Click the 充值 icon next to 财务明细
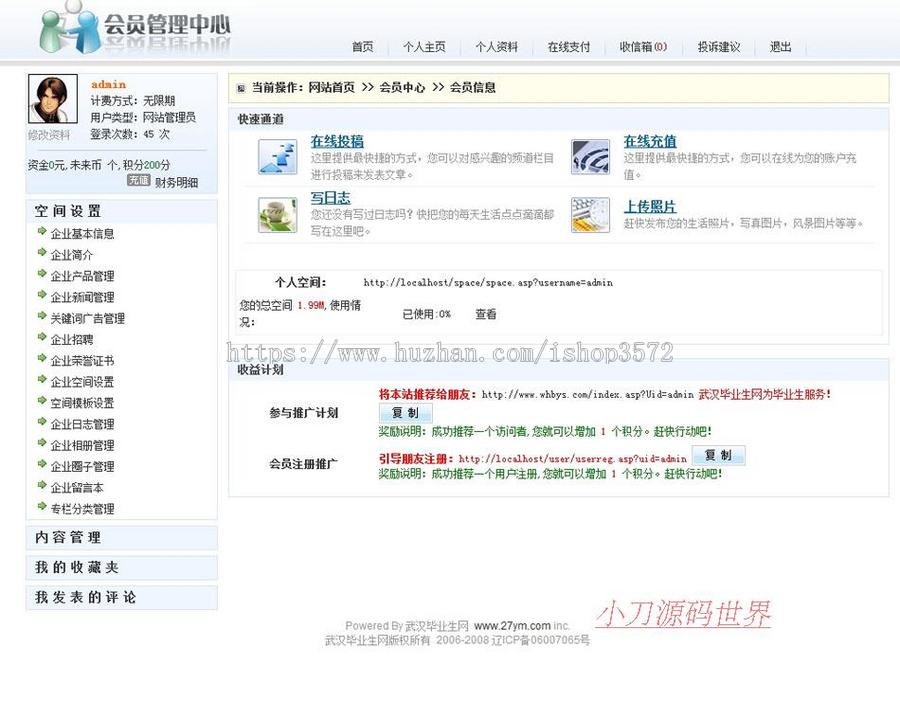Viewport: 900px width, 701px height. tap(140, 180)
